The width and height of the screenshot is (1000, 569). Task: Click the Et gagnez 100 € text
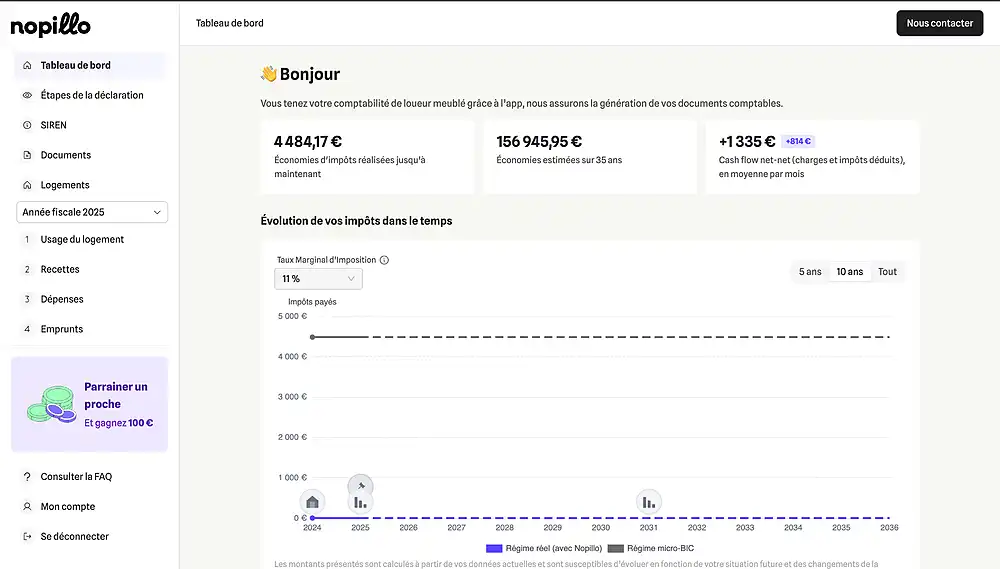tap(119, 423)
